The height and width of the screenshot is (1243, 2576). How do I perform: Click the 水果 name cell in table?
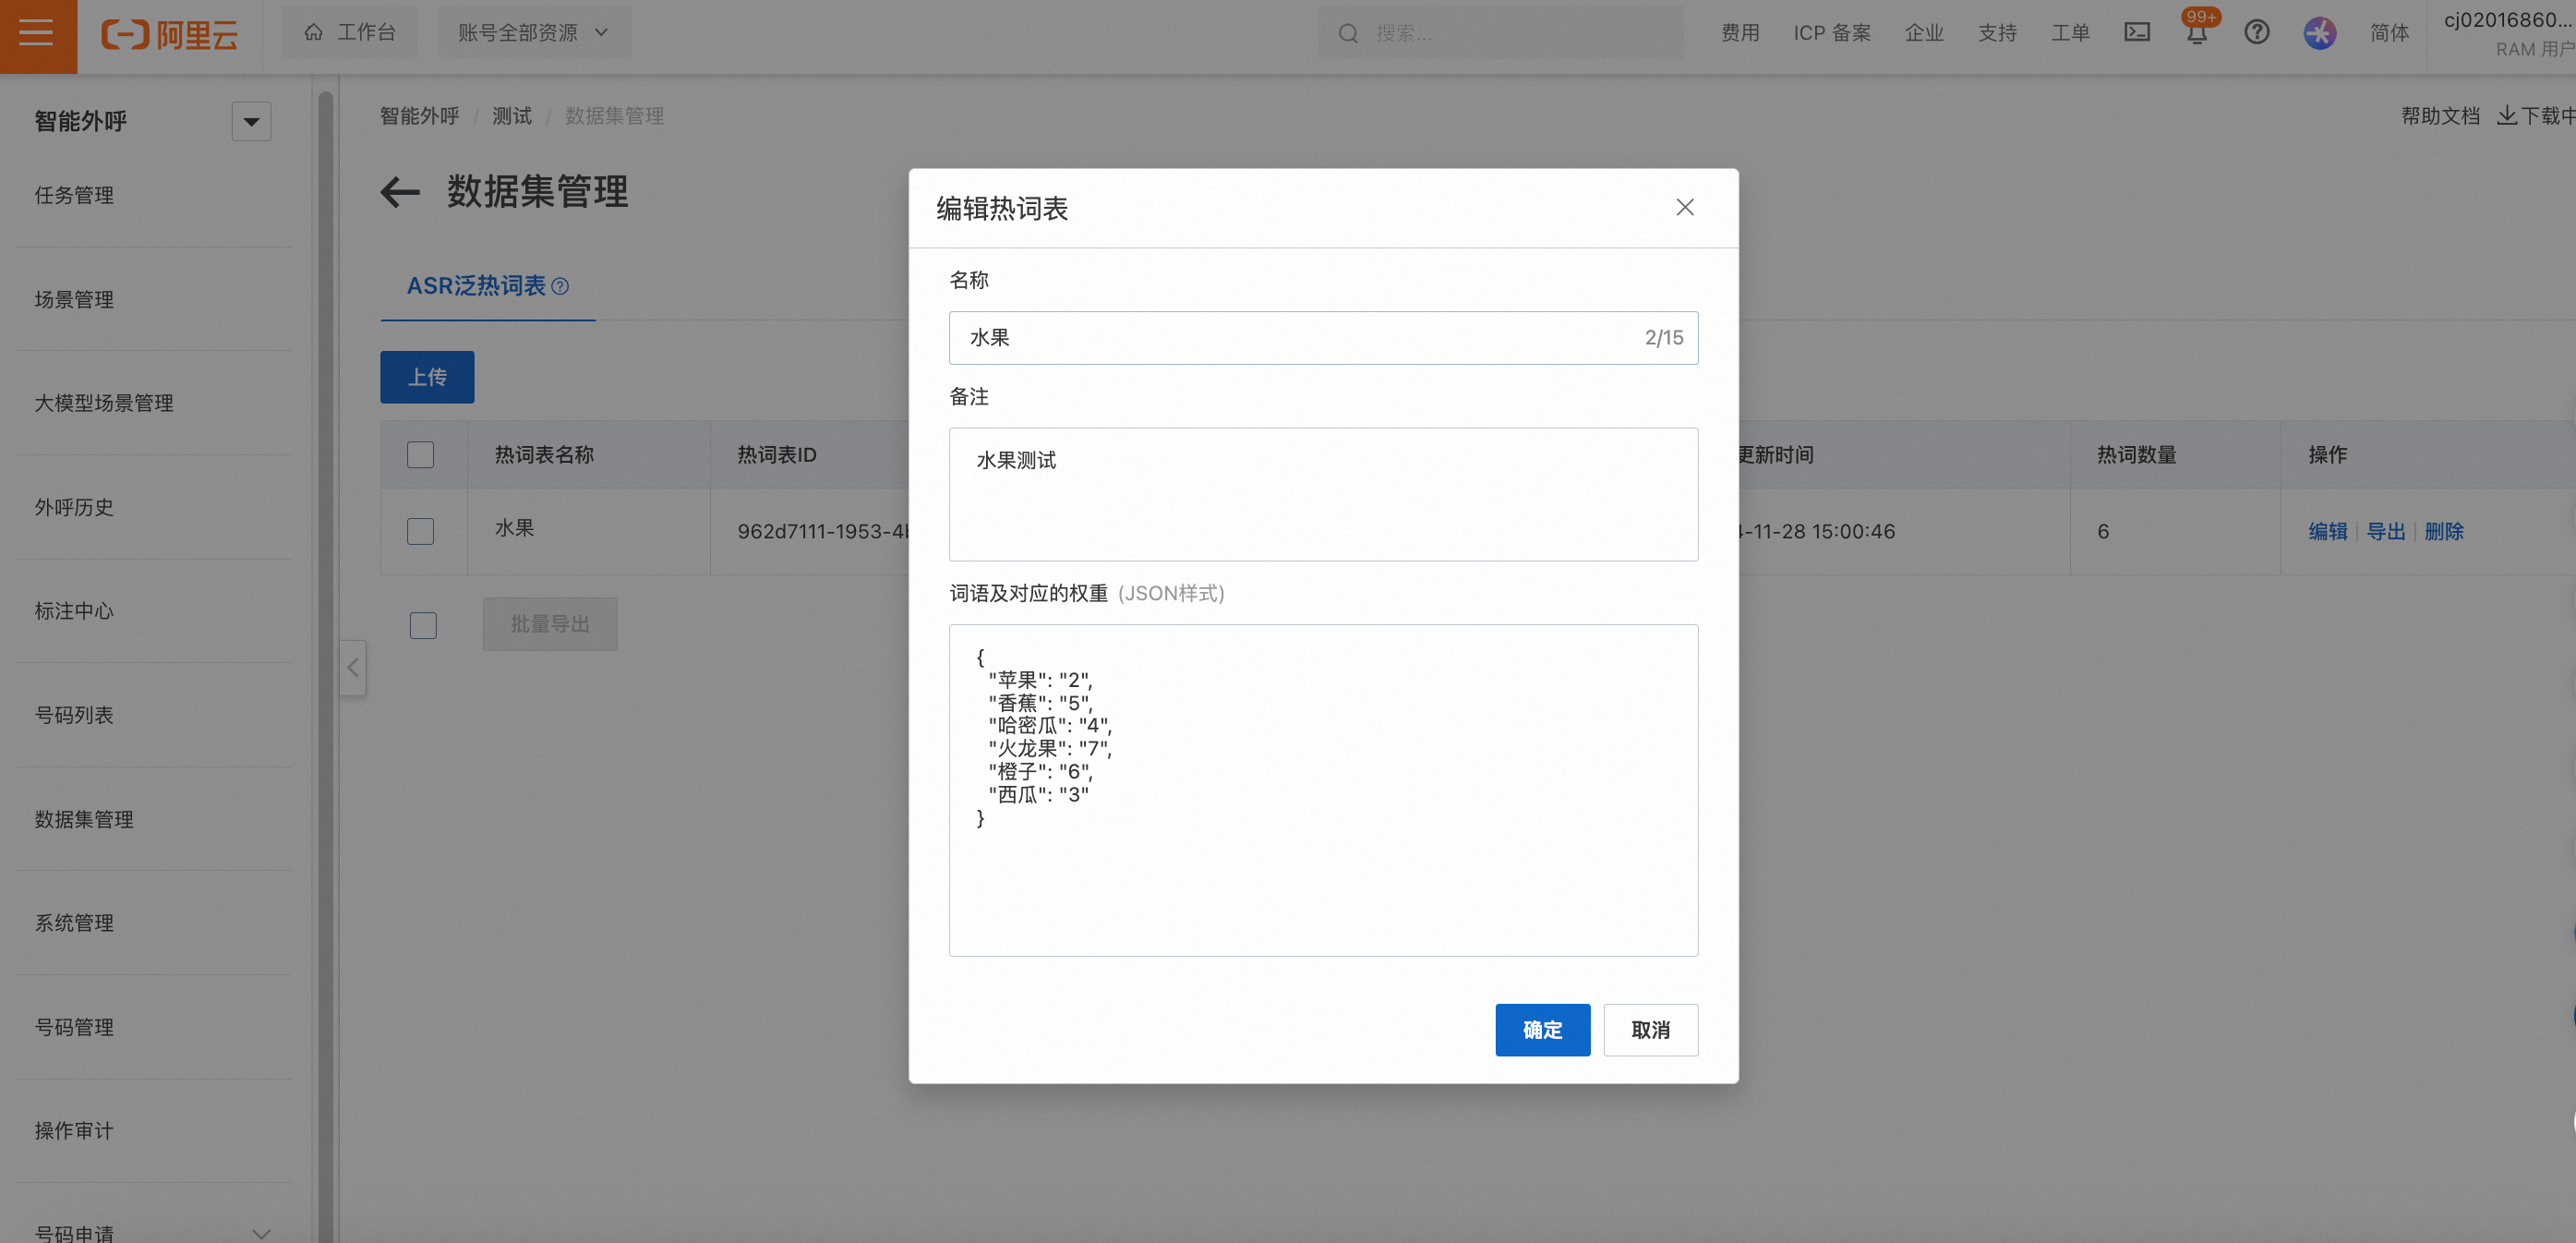tap(514, 528)
